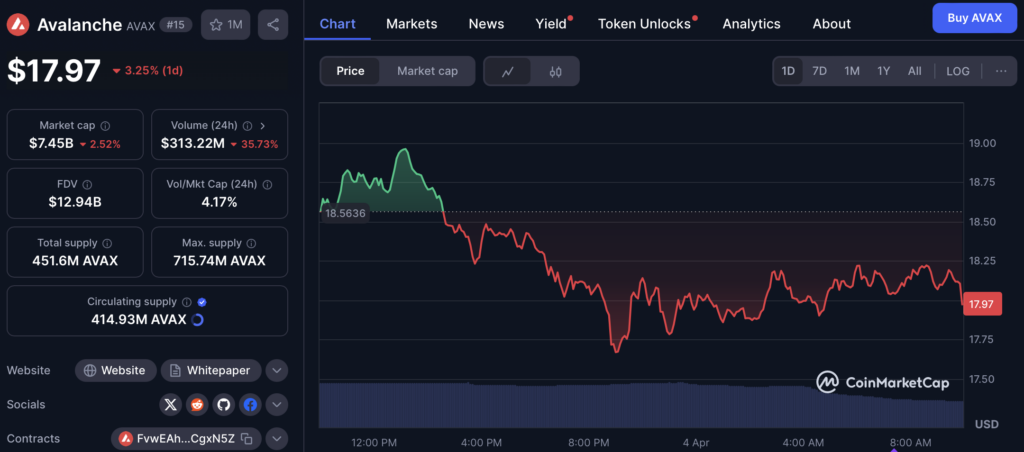This screenshot has width=1024, height=452.
Task: Click the circulating supply progress ring
Action: point(197,320)
